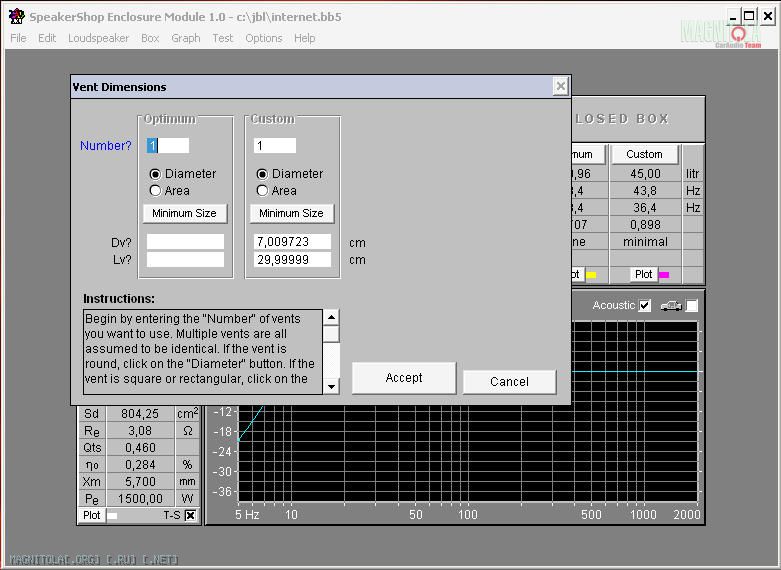This screenshot has width=781, height=570.
Task: Close the Vent Dimensions dialog
Action: pos(560,86)
